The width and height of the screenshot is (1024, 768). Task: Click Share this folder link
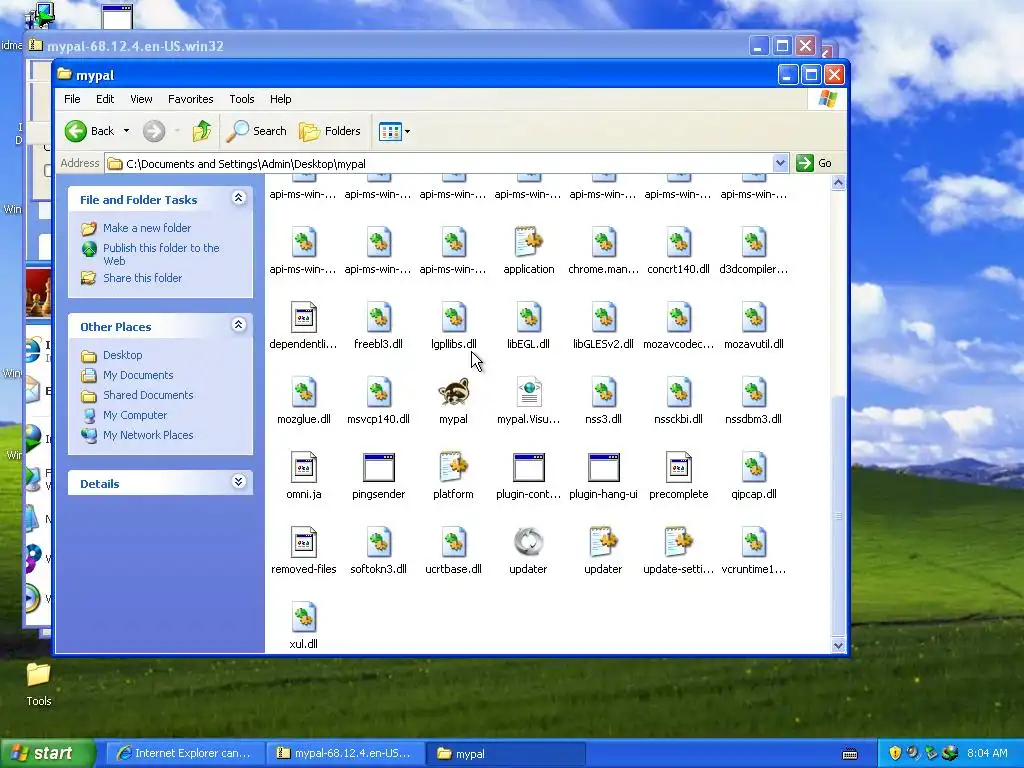click(x=142, y=278)
